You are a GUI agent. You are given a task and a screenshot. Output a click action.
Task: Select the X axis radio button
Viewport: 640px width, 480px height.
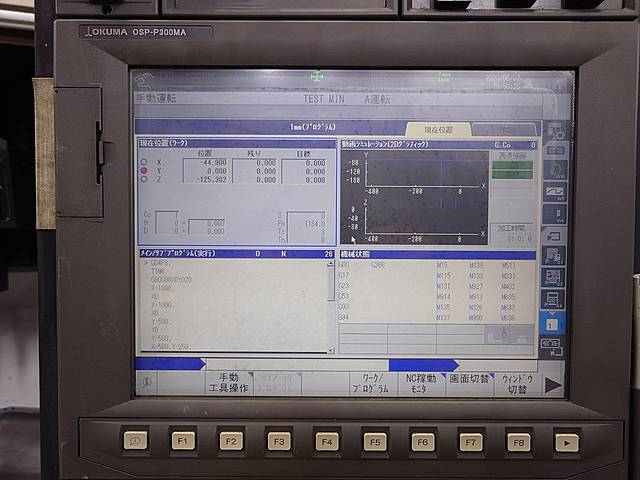[144, 162]
